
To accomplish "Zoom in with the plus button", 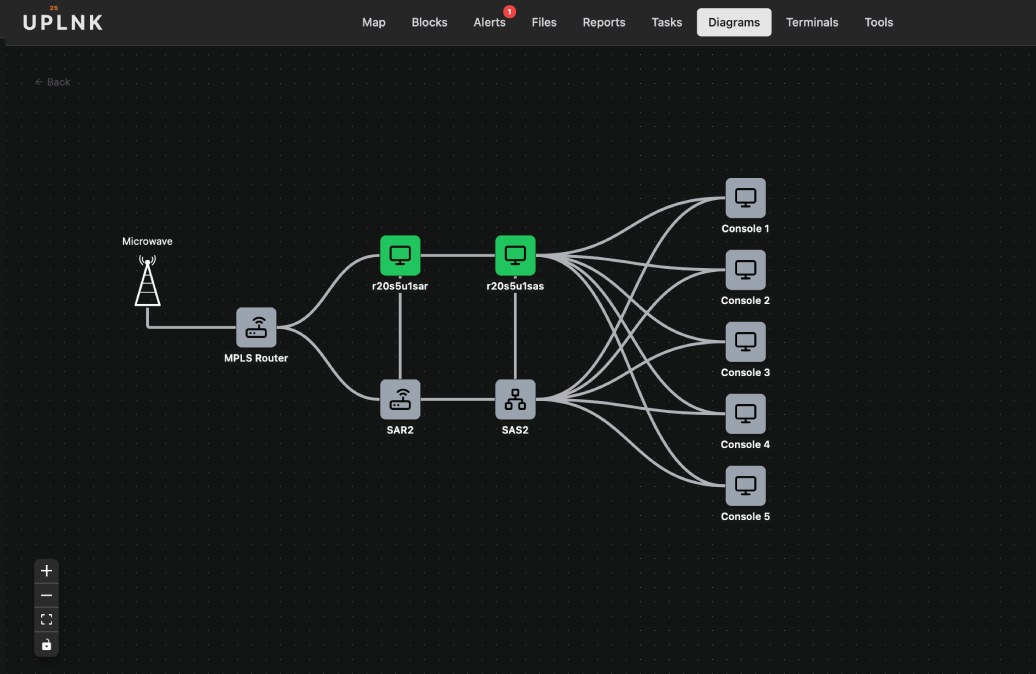I will (x=46, y=571).
